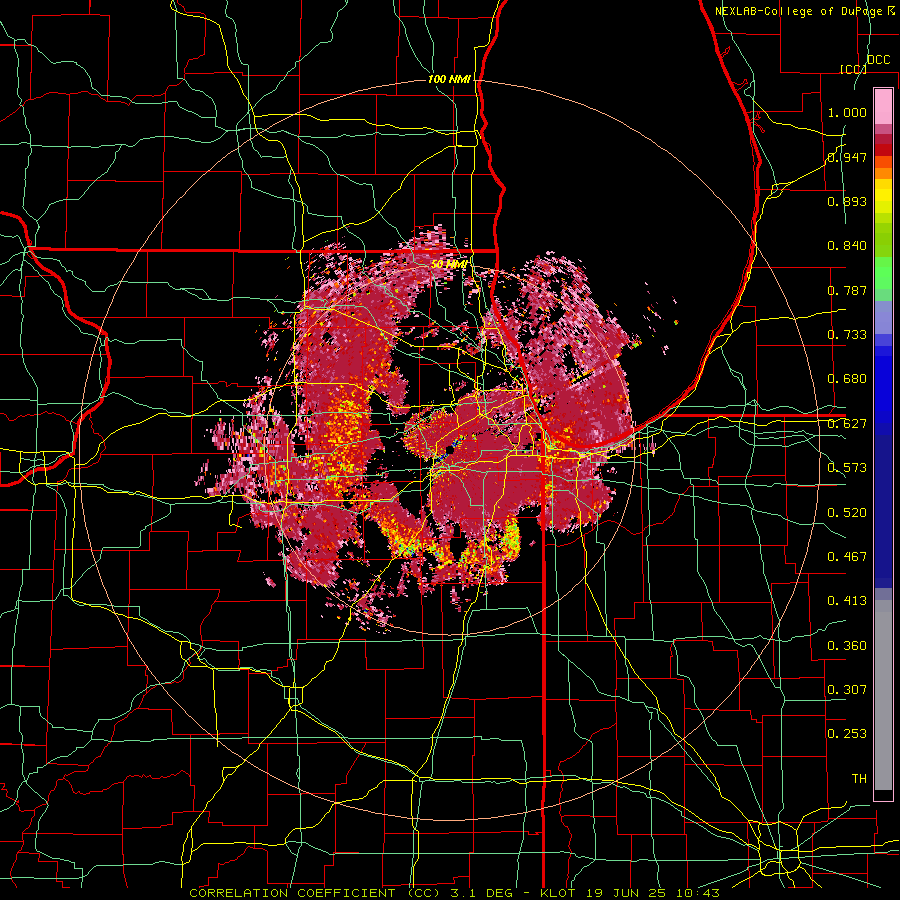
Task: Select the 0.413 scale value
Action: [847, 601]
